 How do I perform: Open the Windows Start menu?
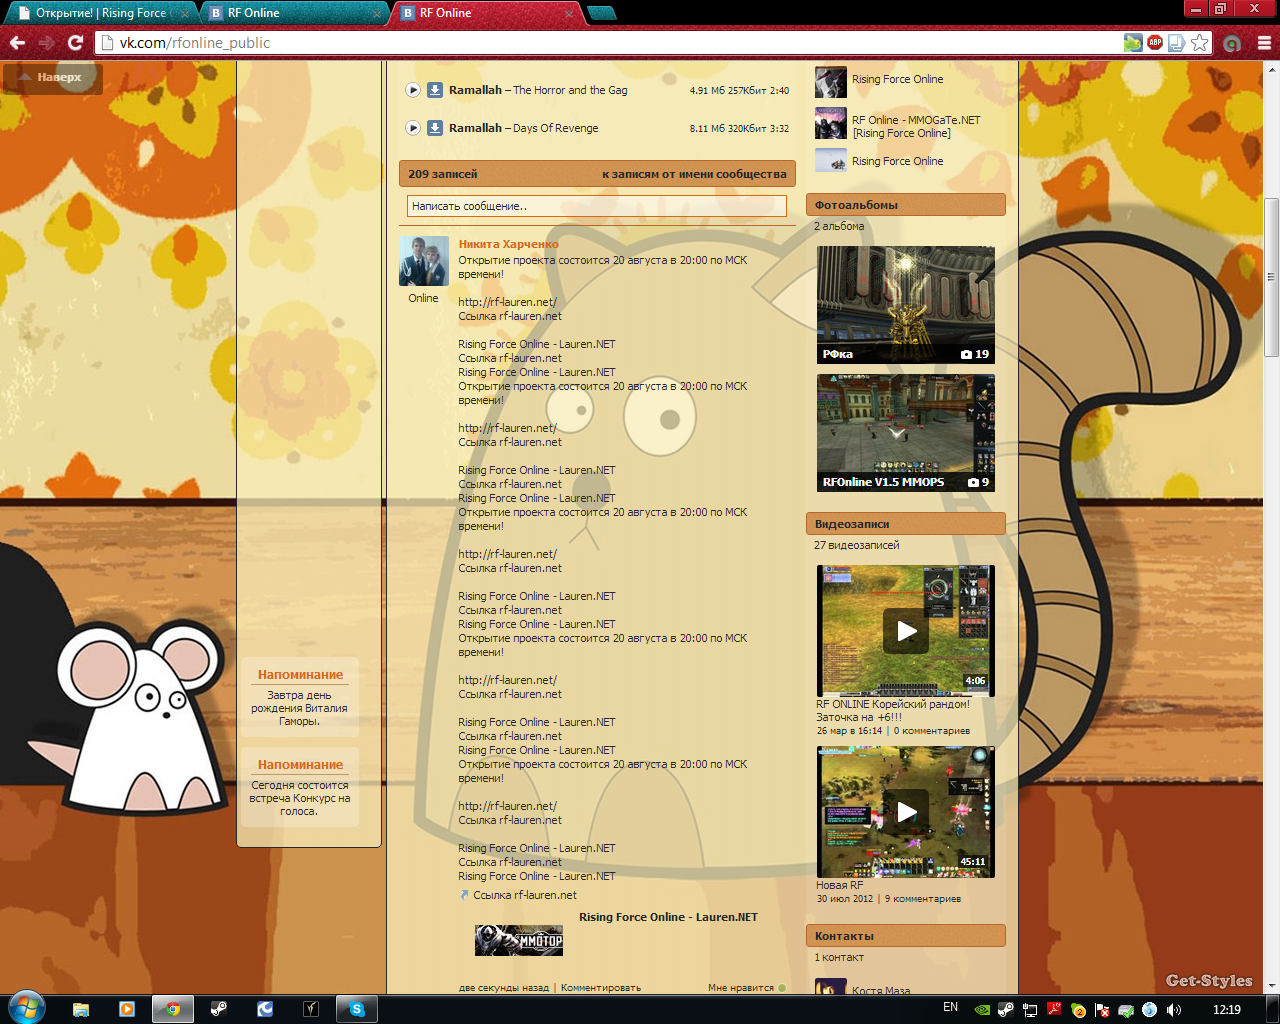tap(26, 1008)
